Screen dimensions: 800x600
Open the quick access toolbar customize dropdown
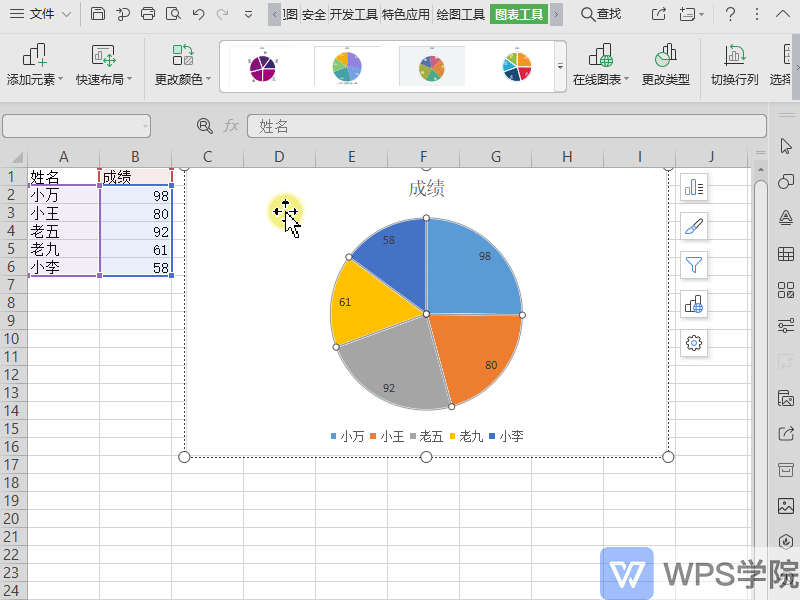pos(248,14)
